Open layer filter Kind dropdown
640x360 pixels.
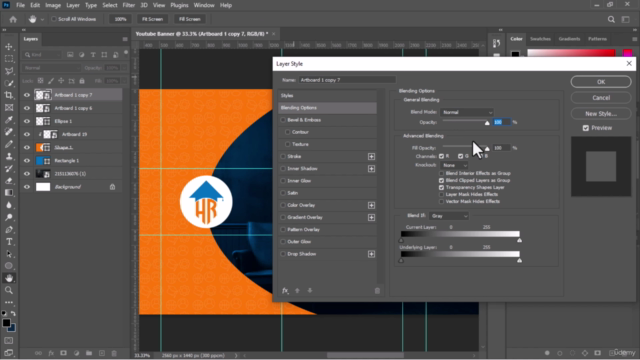click(x=42, y=55)
